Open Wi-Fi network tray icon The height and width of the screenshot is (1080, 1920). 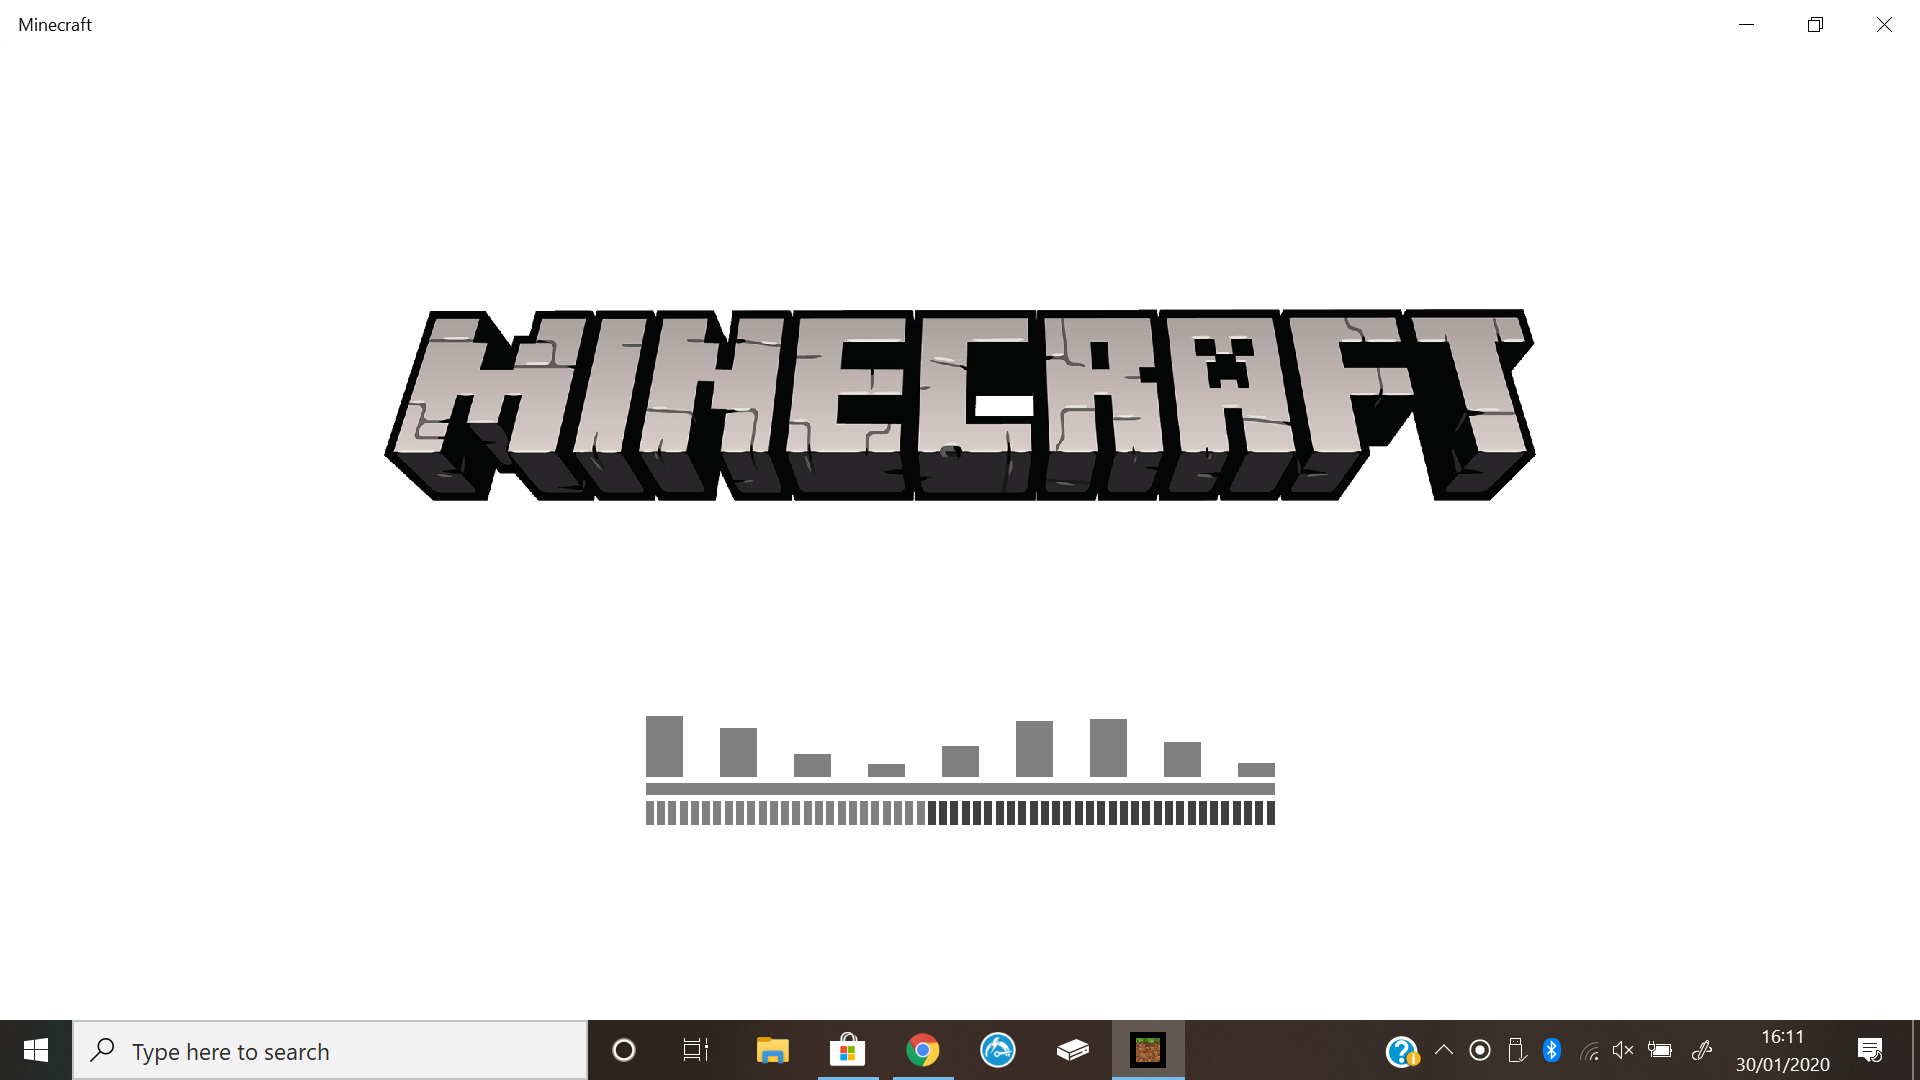pos(1589,1051)
